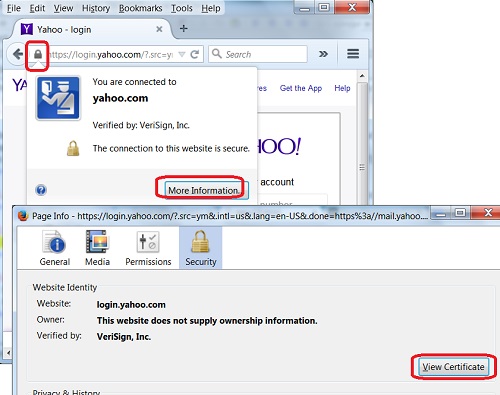
Task: Open the Edit menu
Action: pos(37,8)
